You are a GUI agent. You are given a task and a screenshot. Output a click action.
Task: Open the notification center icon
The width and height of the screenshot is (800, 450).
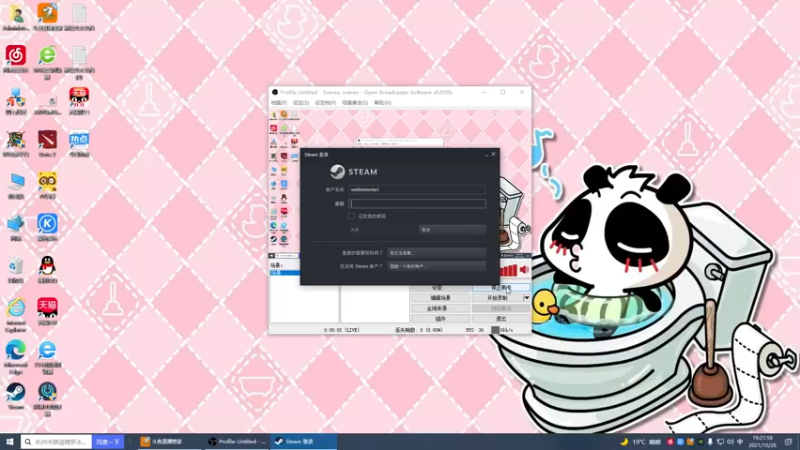[x=789, y=442]
